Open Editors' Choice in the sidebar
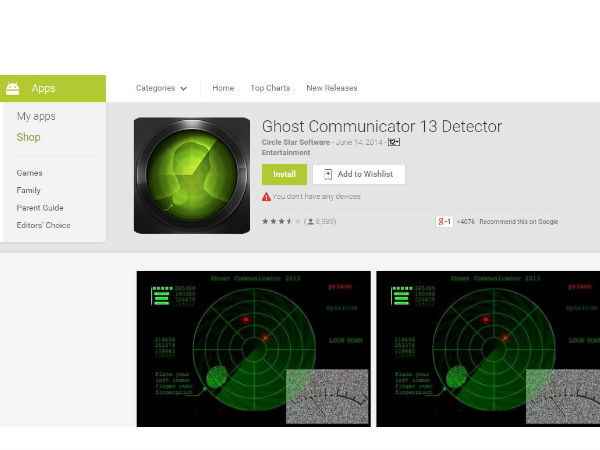600x450 pixels. (43, 225)
